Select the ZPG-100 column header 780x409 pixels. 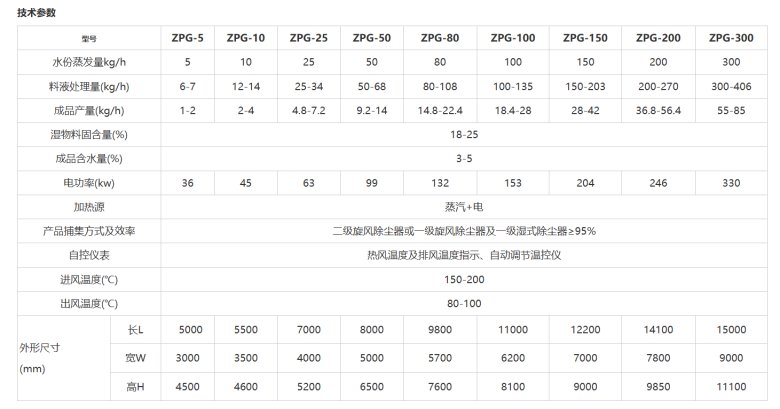click(x=512, y=38)
